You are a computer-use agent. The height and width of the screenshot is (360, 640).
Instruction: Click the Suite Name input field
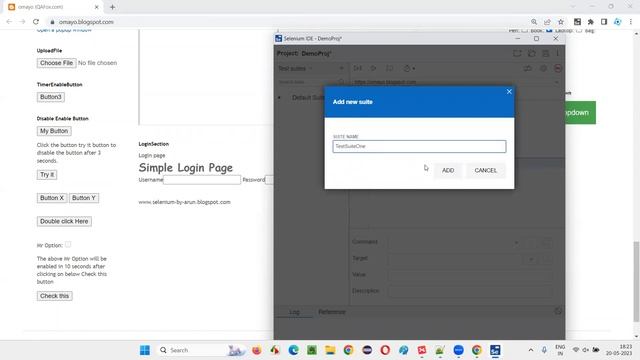point(419,147)
